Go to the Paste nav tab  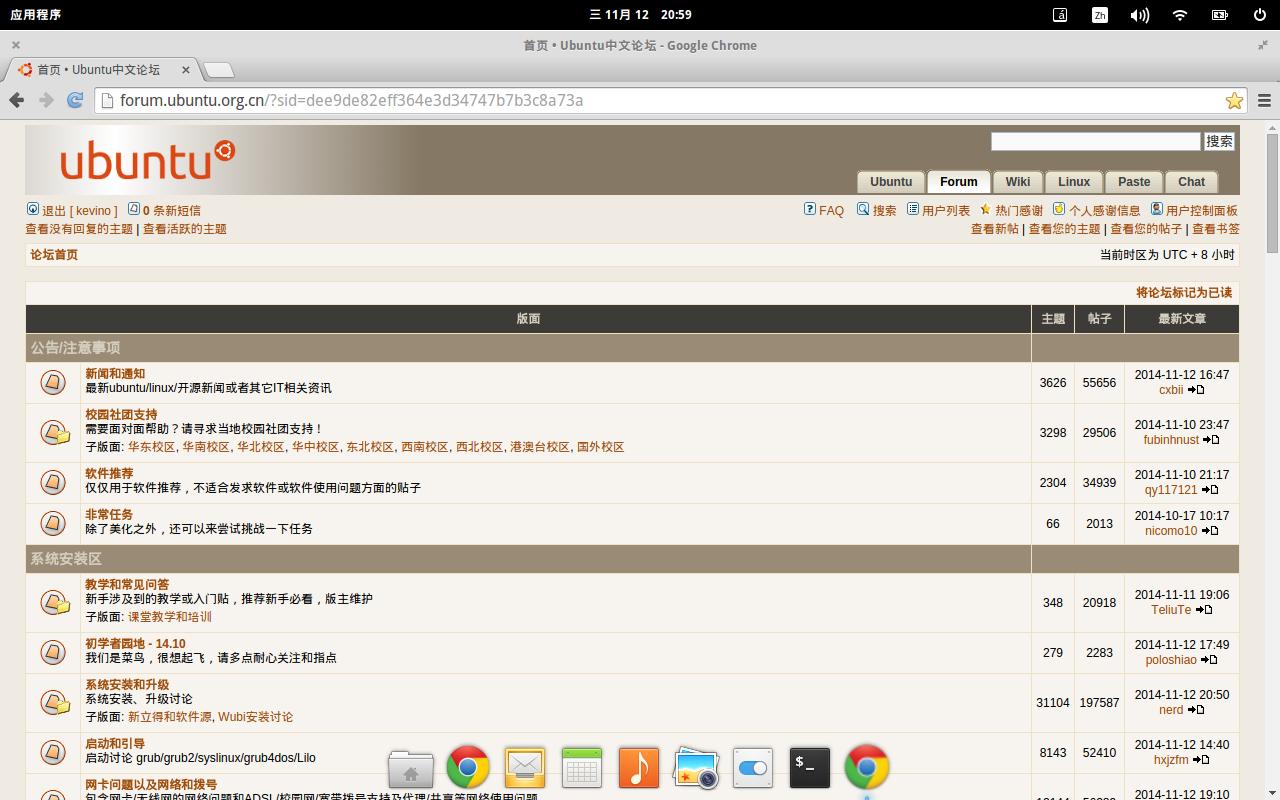coord(1134,182)
